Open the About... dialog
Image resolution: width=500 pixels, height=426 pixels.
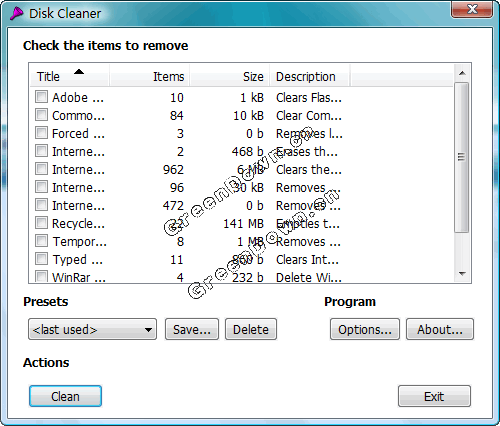(440, 329)
